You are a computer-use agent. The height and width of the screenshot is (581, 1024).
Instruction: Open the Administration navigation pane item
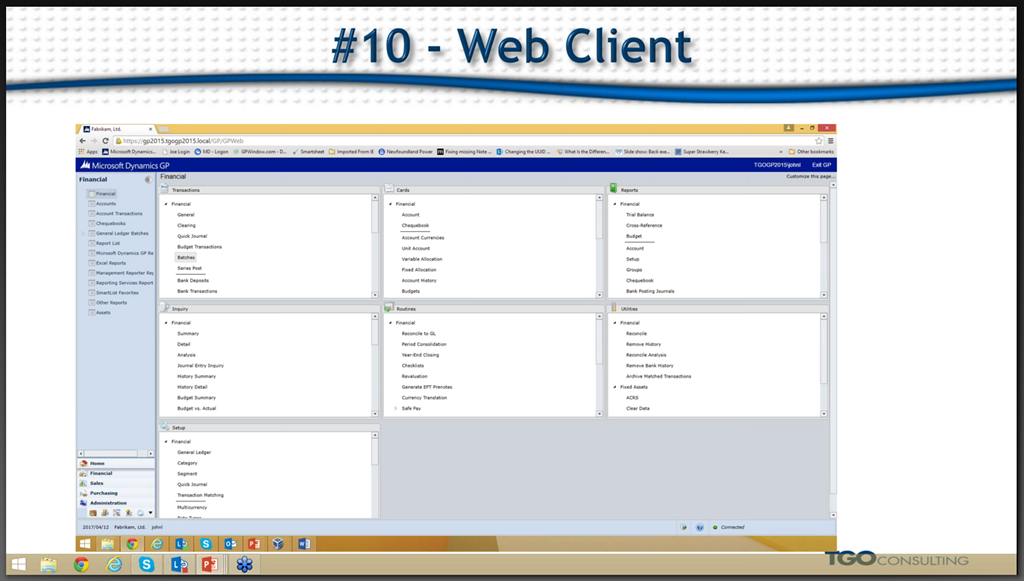coord(108,503)
